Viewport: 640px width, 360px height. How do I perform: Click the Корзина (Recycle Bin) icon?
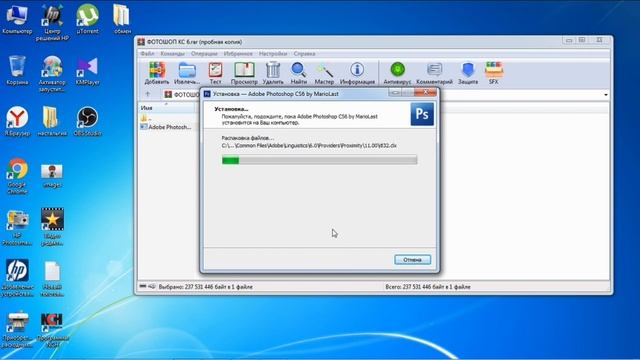coord(17,70)
